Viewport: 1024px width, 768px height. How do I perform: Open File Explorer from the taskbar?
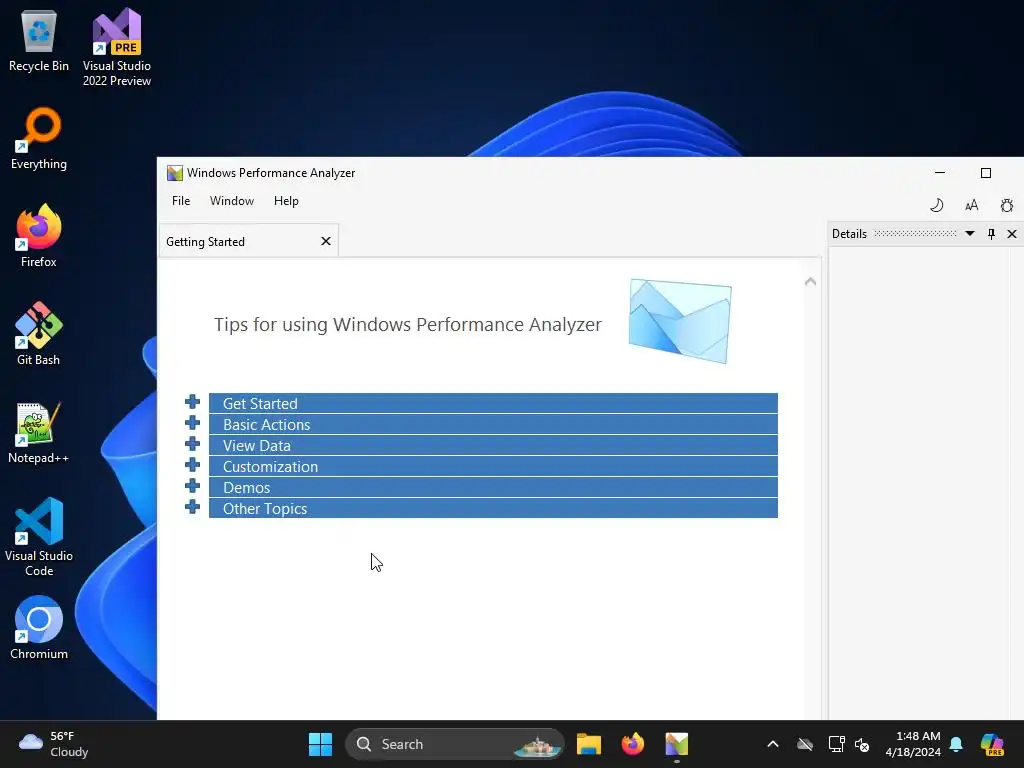(x=588, y=744)
